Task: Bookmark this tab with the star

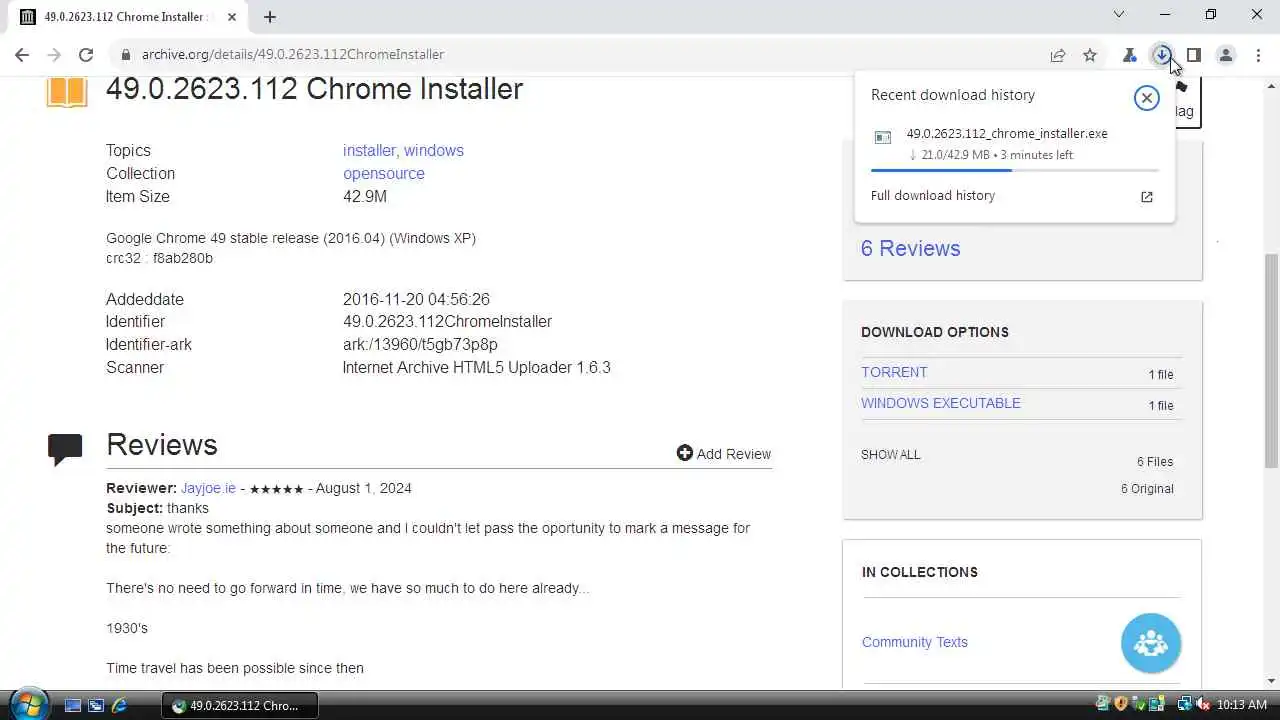Action: coord(1090,55)
